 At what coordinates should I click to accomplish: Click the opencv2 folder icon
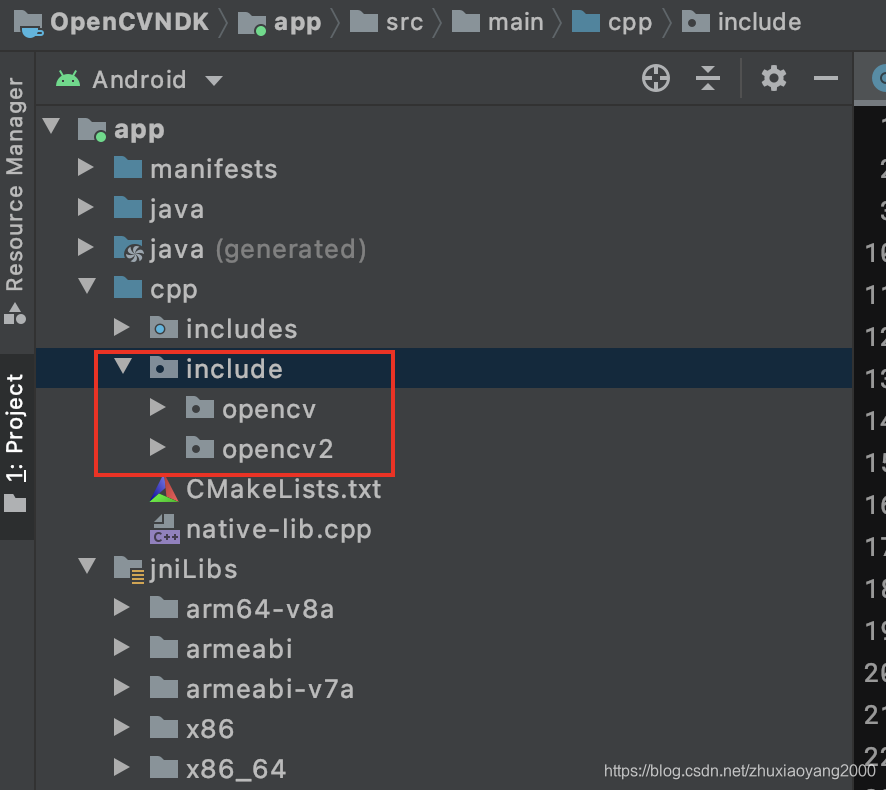(199, 448)
